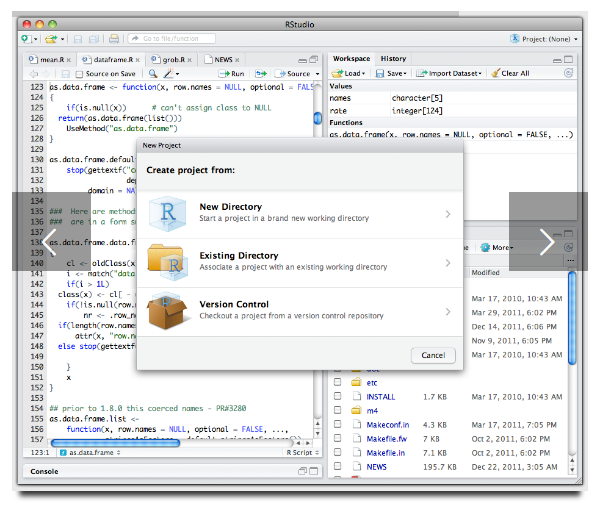The height and width of the screenshot is (506, 600).
Task: Click the save current document toolbar icon
Action: (78, 39)
